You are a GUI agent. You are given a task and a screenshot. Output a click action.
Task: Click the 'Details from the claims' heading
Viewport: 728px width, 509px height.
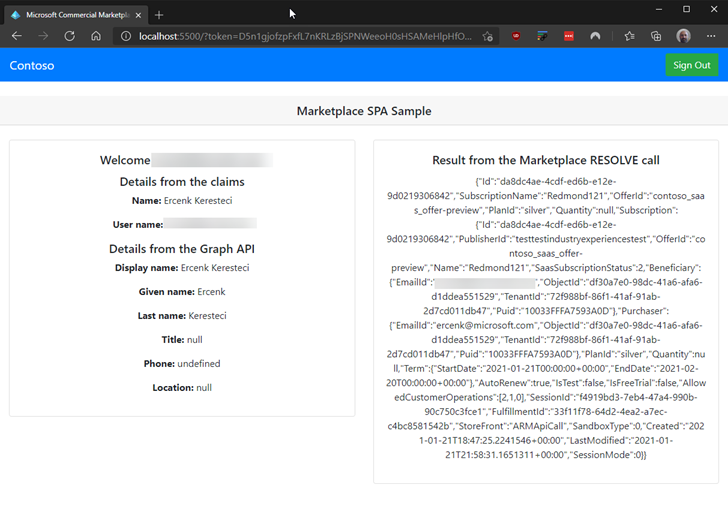click(182, 182)
